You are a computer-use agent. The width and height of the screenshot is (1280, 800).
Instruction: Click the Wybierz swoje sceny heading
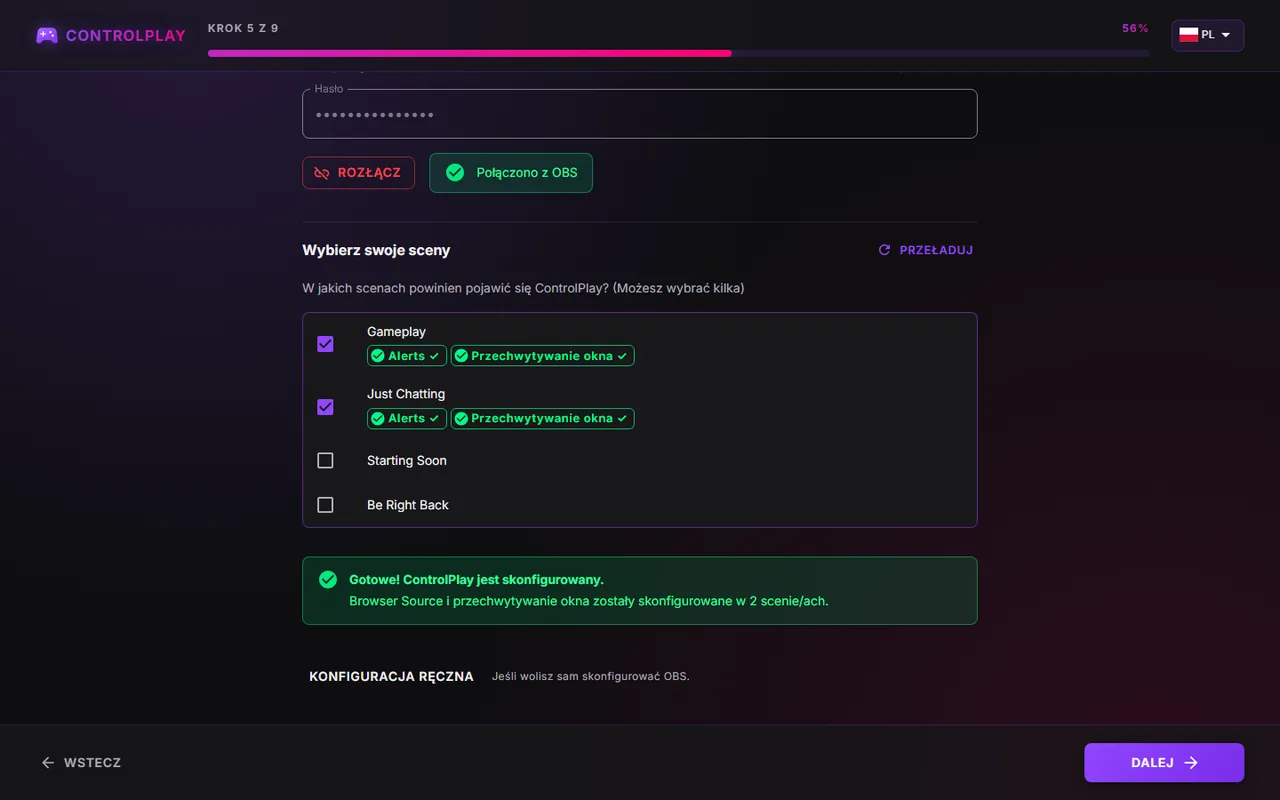coord(376,250)
